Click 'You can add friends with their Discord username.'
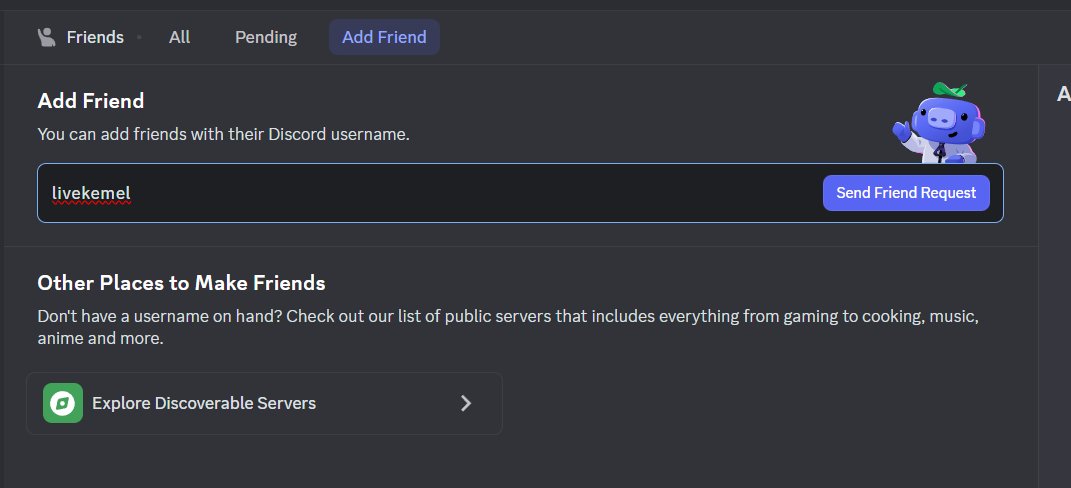The height and width of the screenshot is (488, 1071). point(223,134)
